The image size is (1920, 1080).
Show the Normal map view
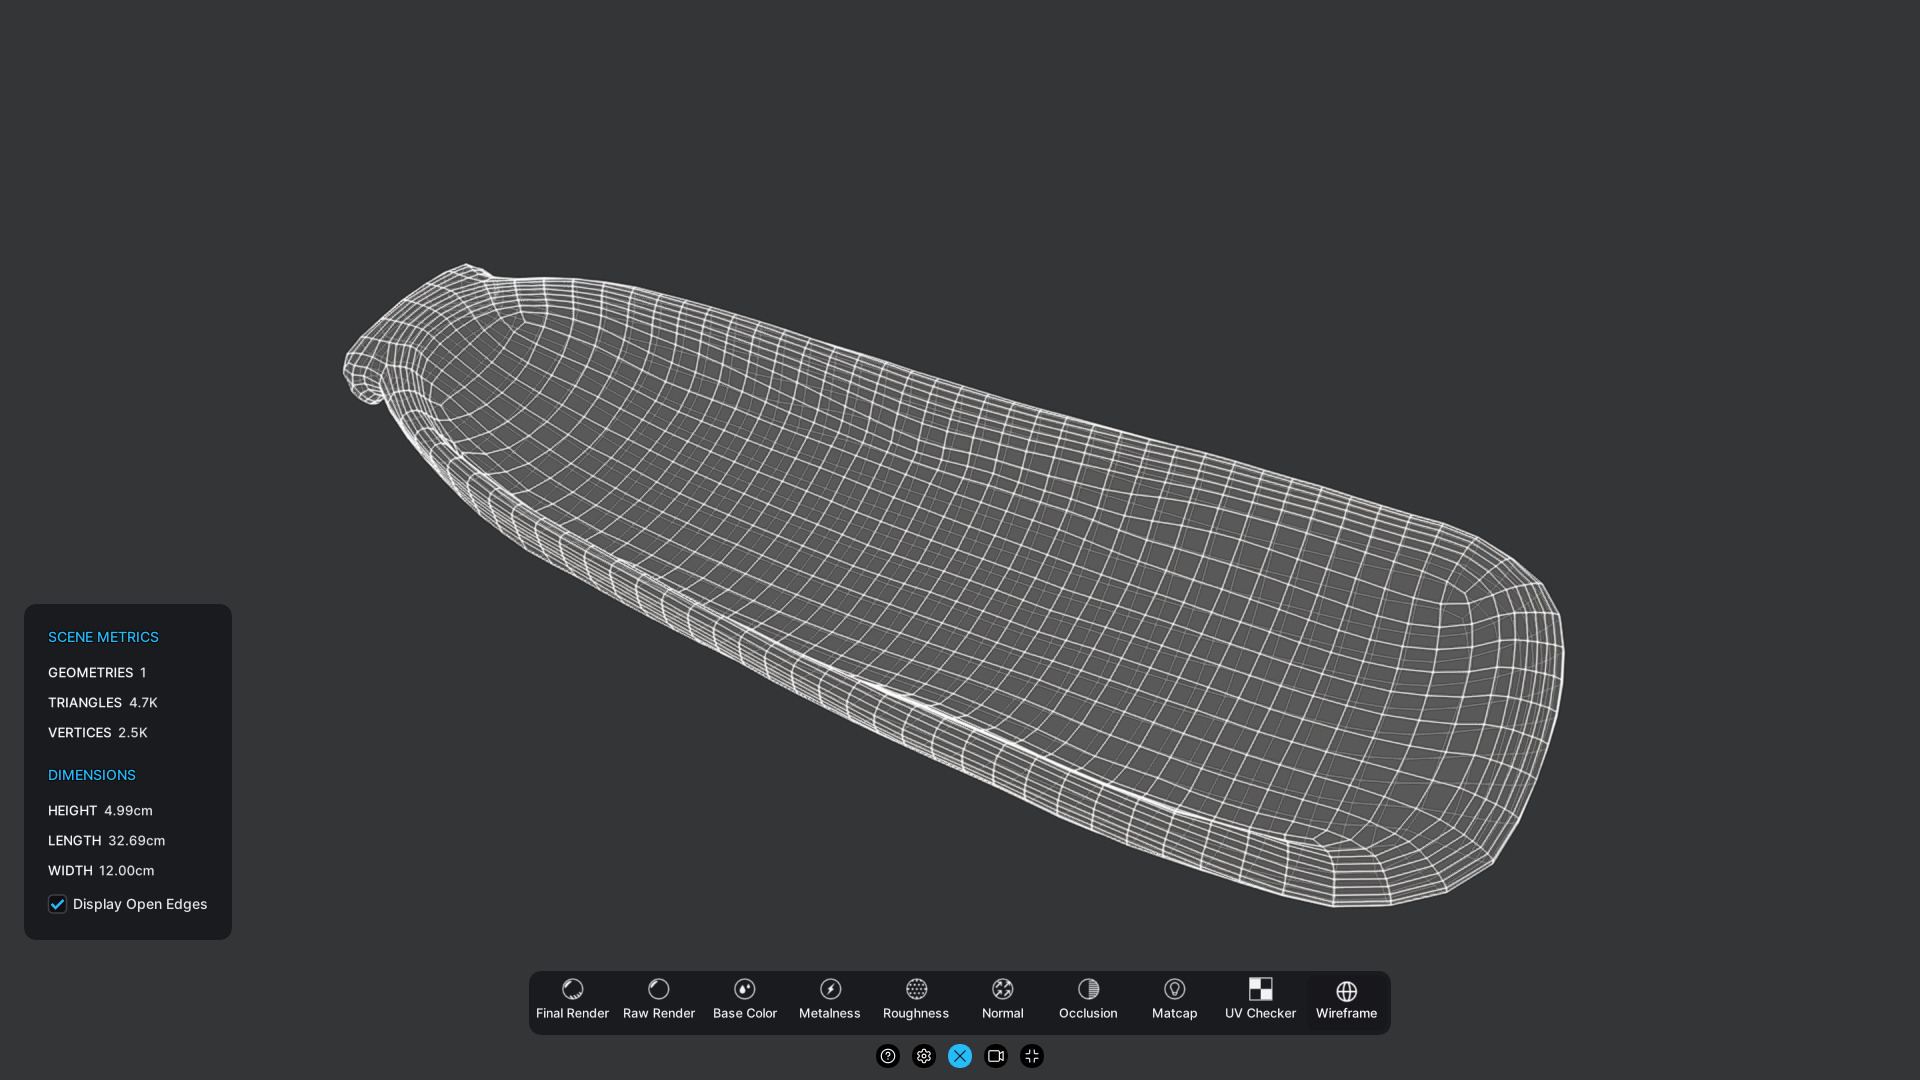pyautogui.click(x=1002, y=1001)
